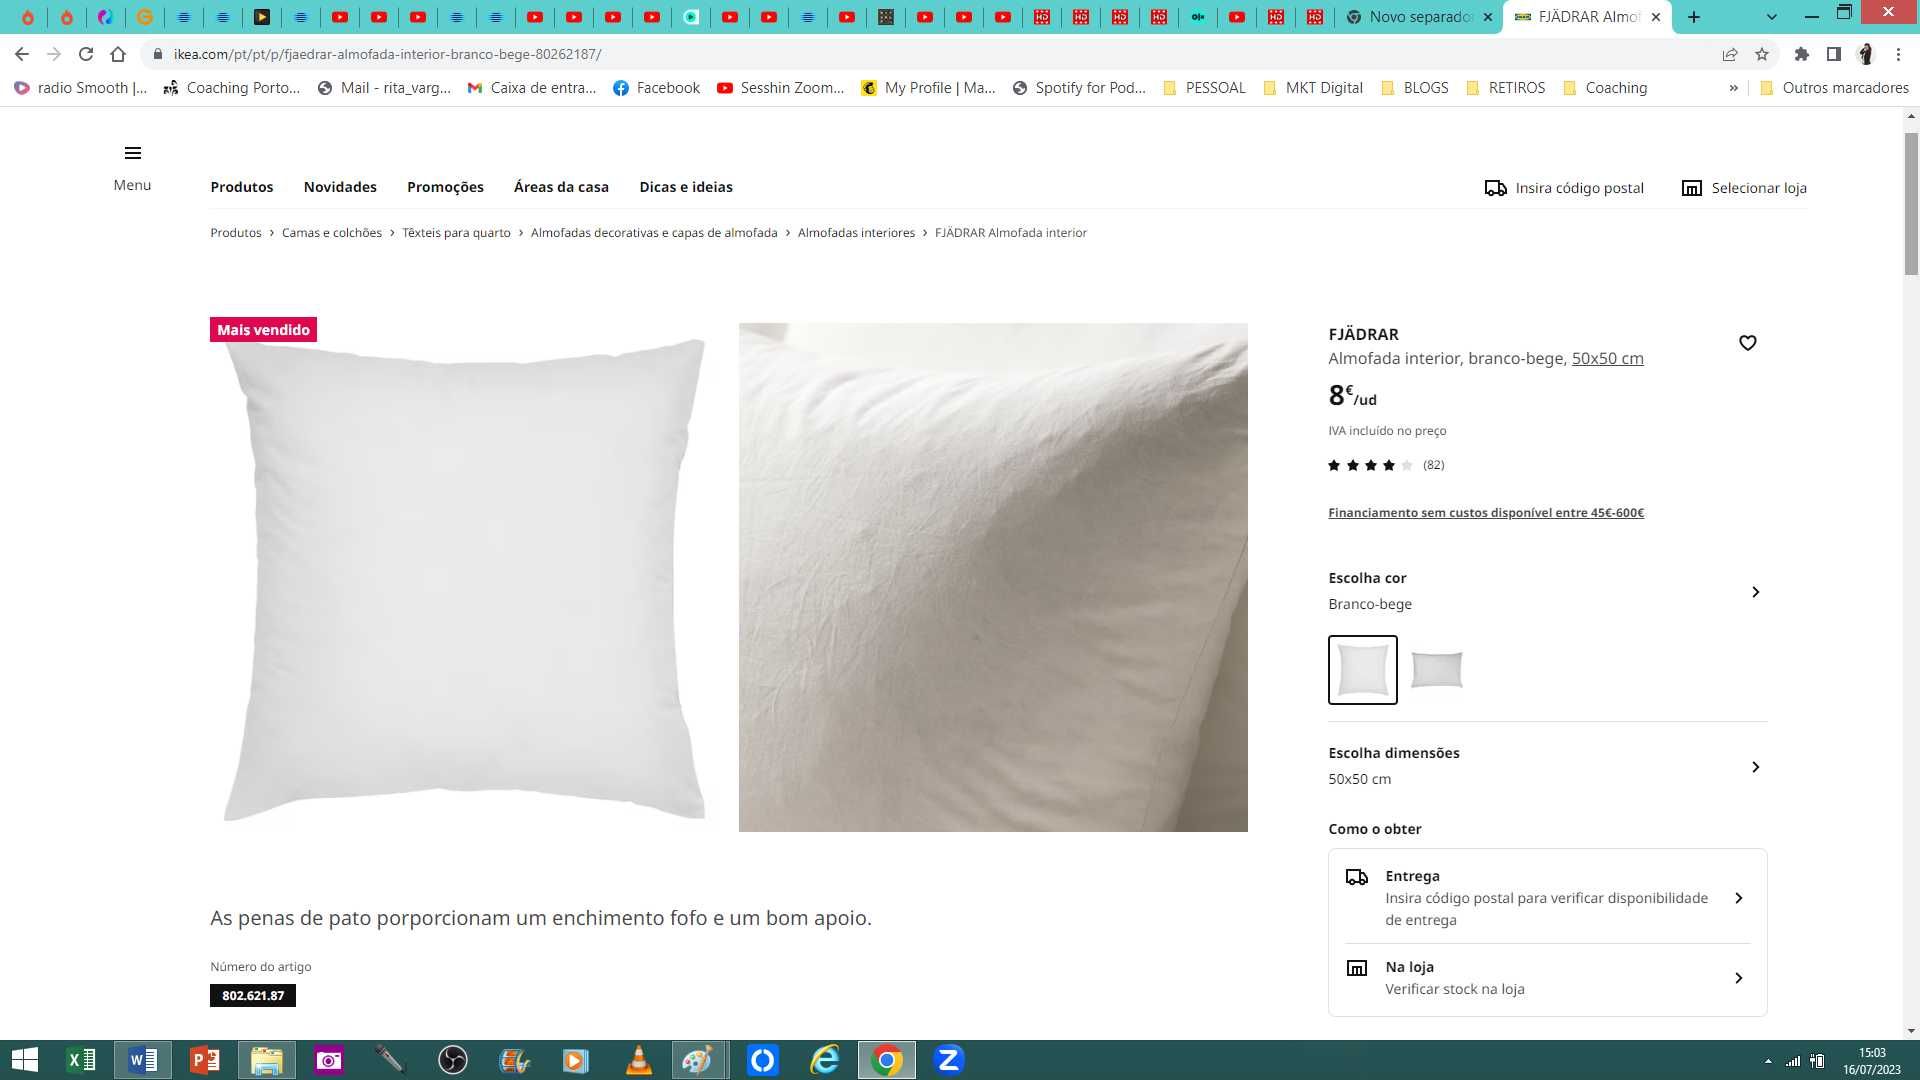Add product to favorites with heart icon
Viewport: 1920px width, 1080px height.
point(1747,343)
